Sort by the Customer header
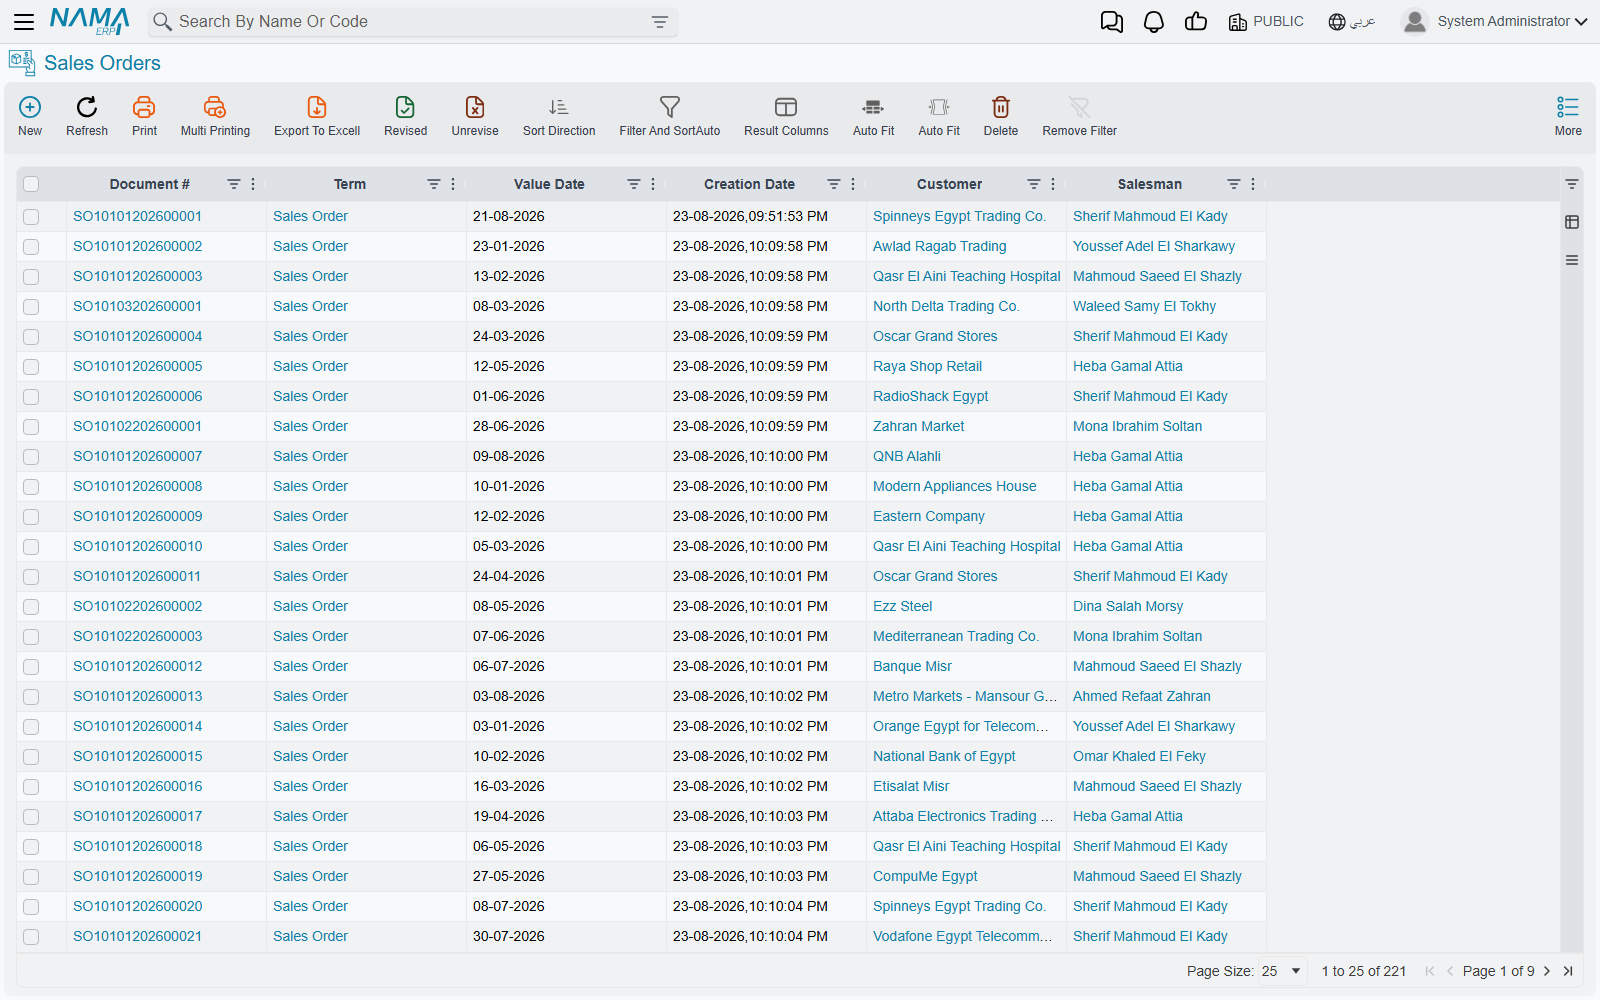1600x1000 pixels. pos(949,184)
